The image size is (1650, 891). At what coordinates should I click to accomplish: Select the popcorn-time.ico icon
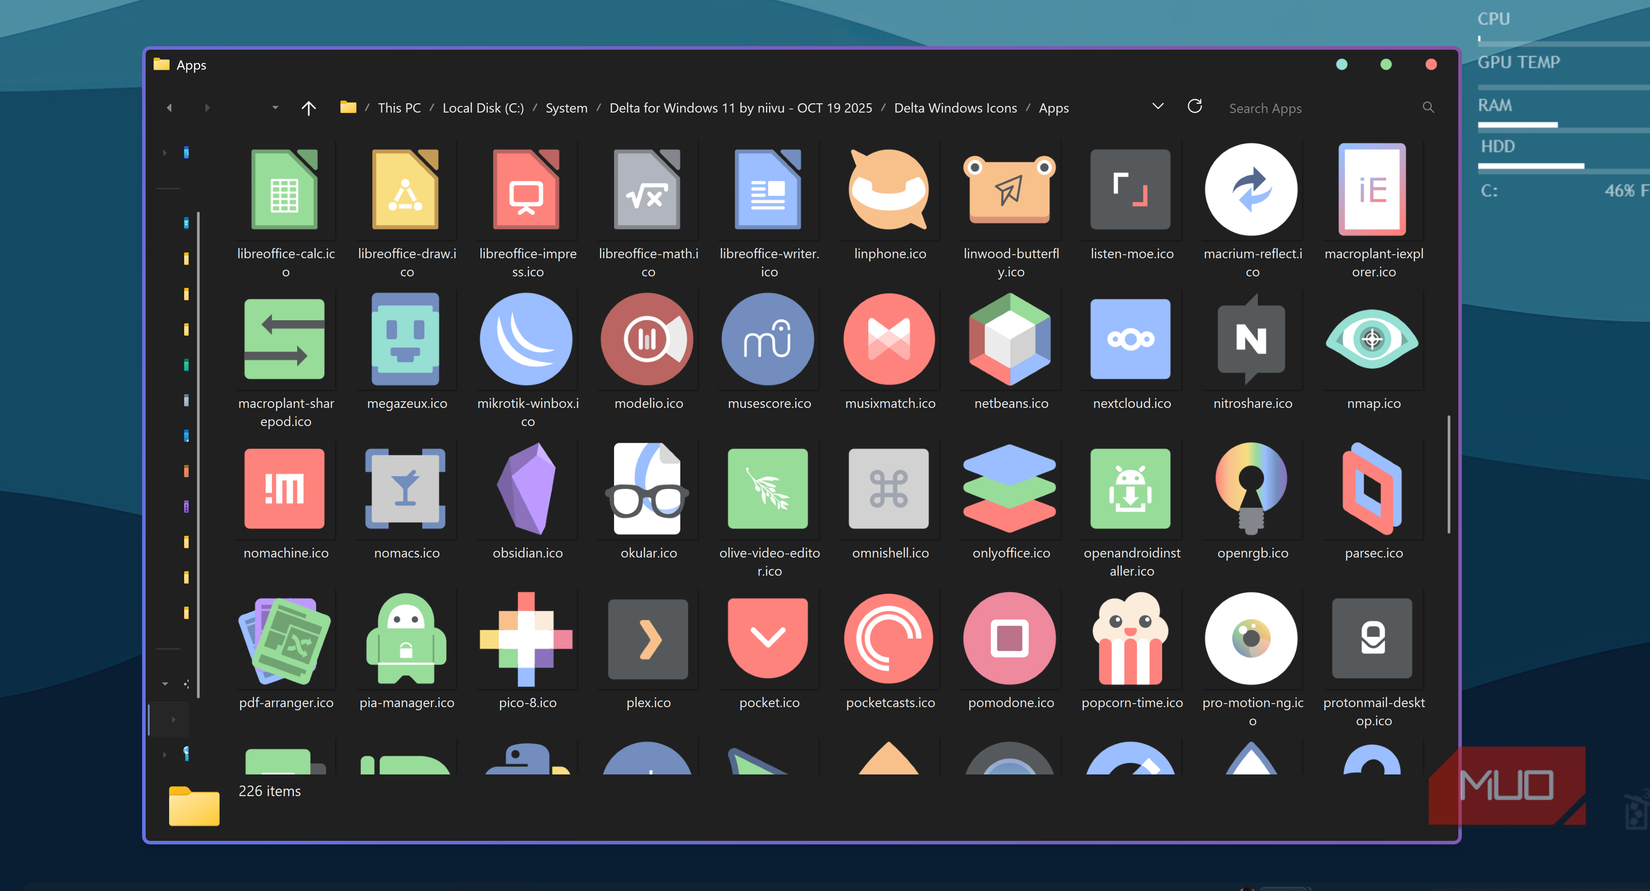1131,639
